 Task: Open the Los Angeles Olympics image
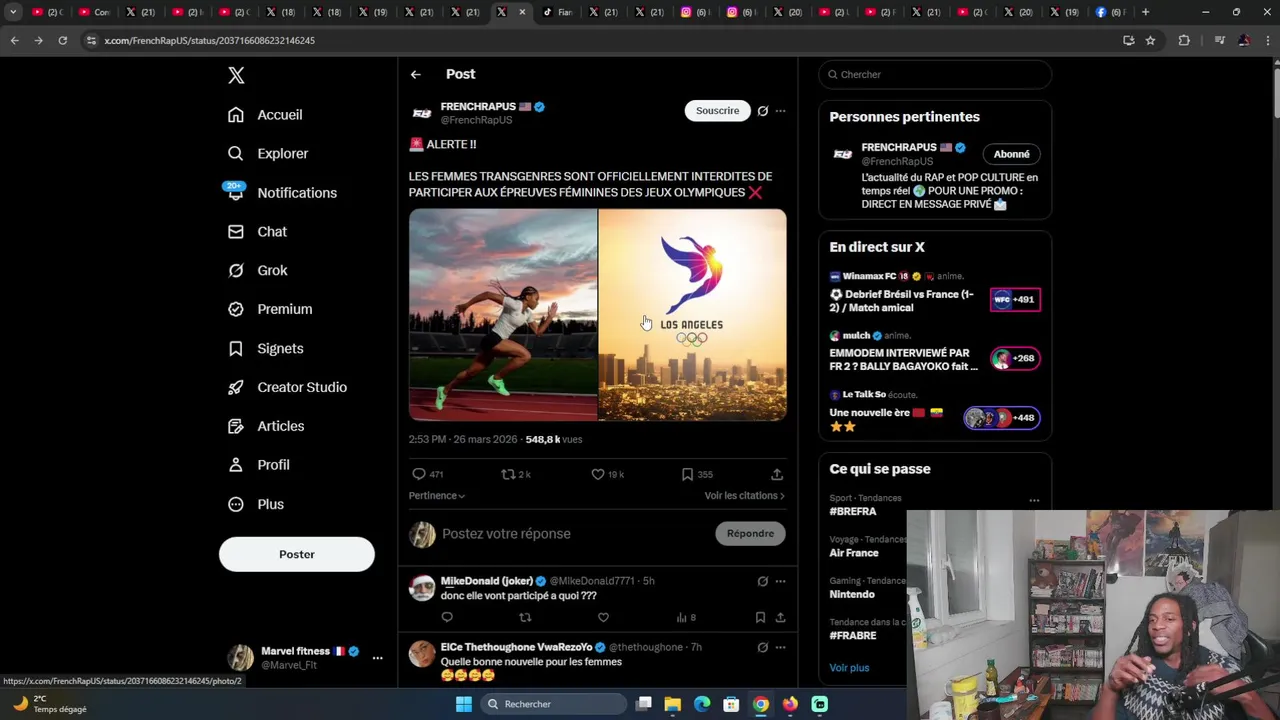click(x=692, y=315)
